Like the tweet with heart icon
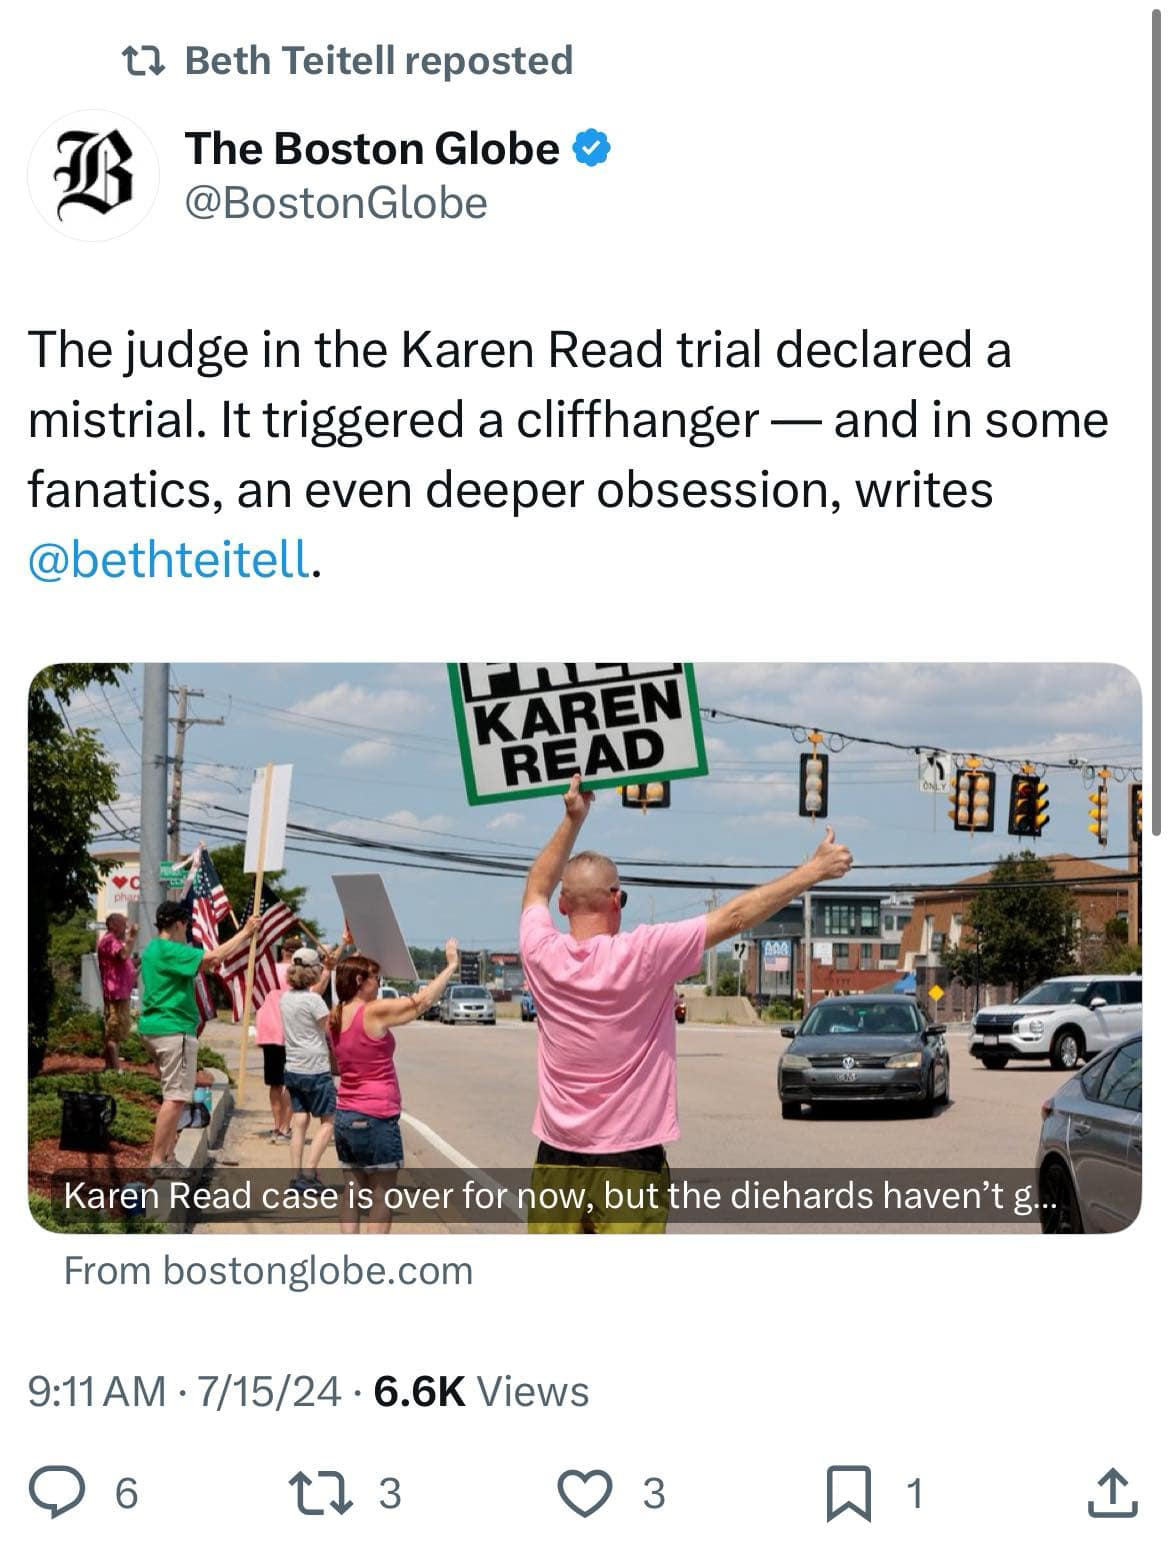 click(x=584, y=1492)
